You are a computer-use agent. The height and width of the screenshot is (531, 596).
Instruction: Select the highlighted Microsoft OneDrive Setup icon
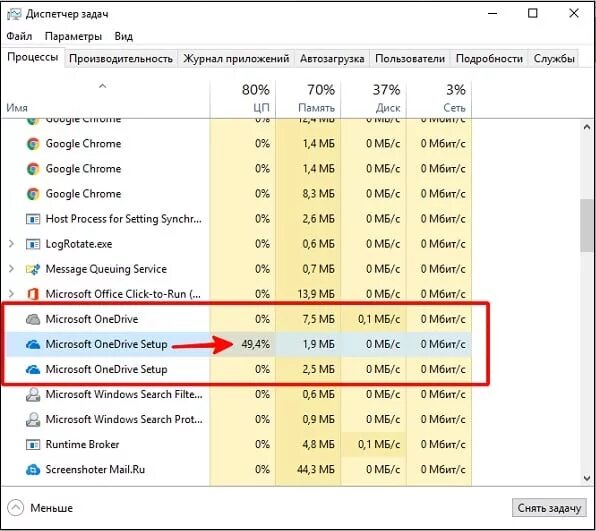pos(33,344)
